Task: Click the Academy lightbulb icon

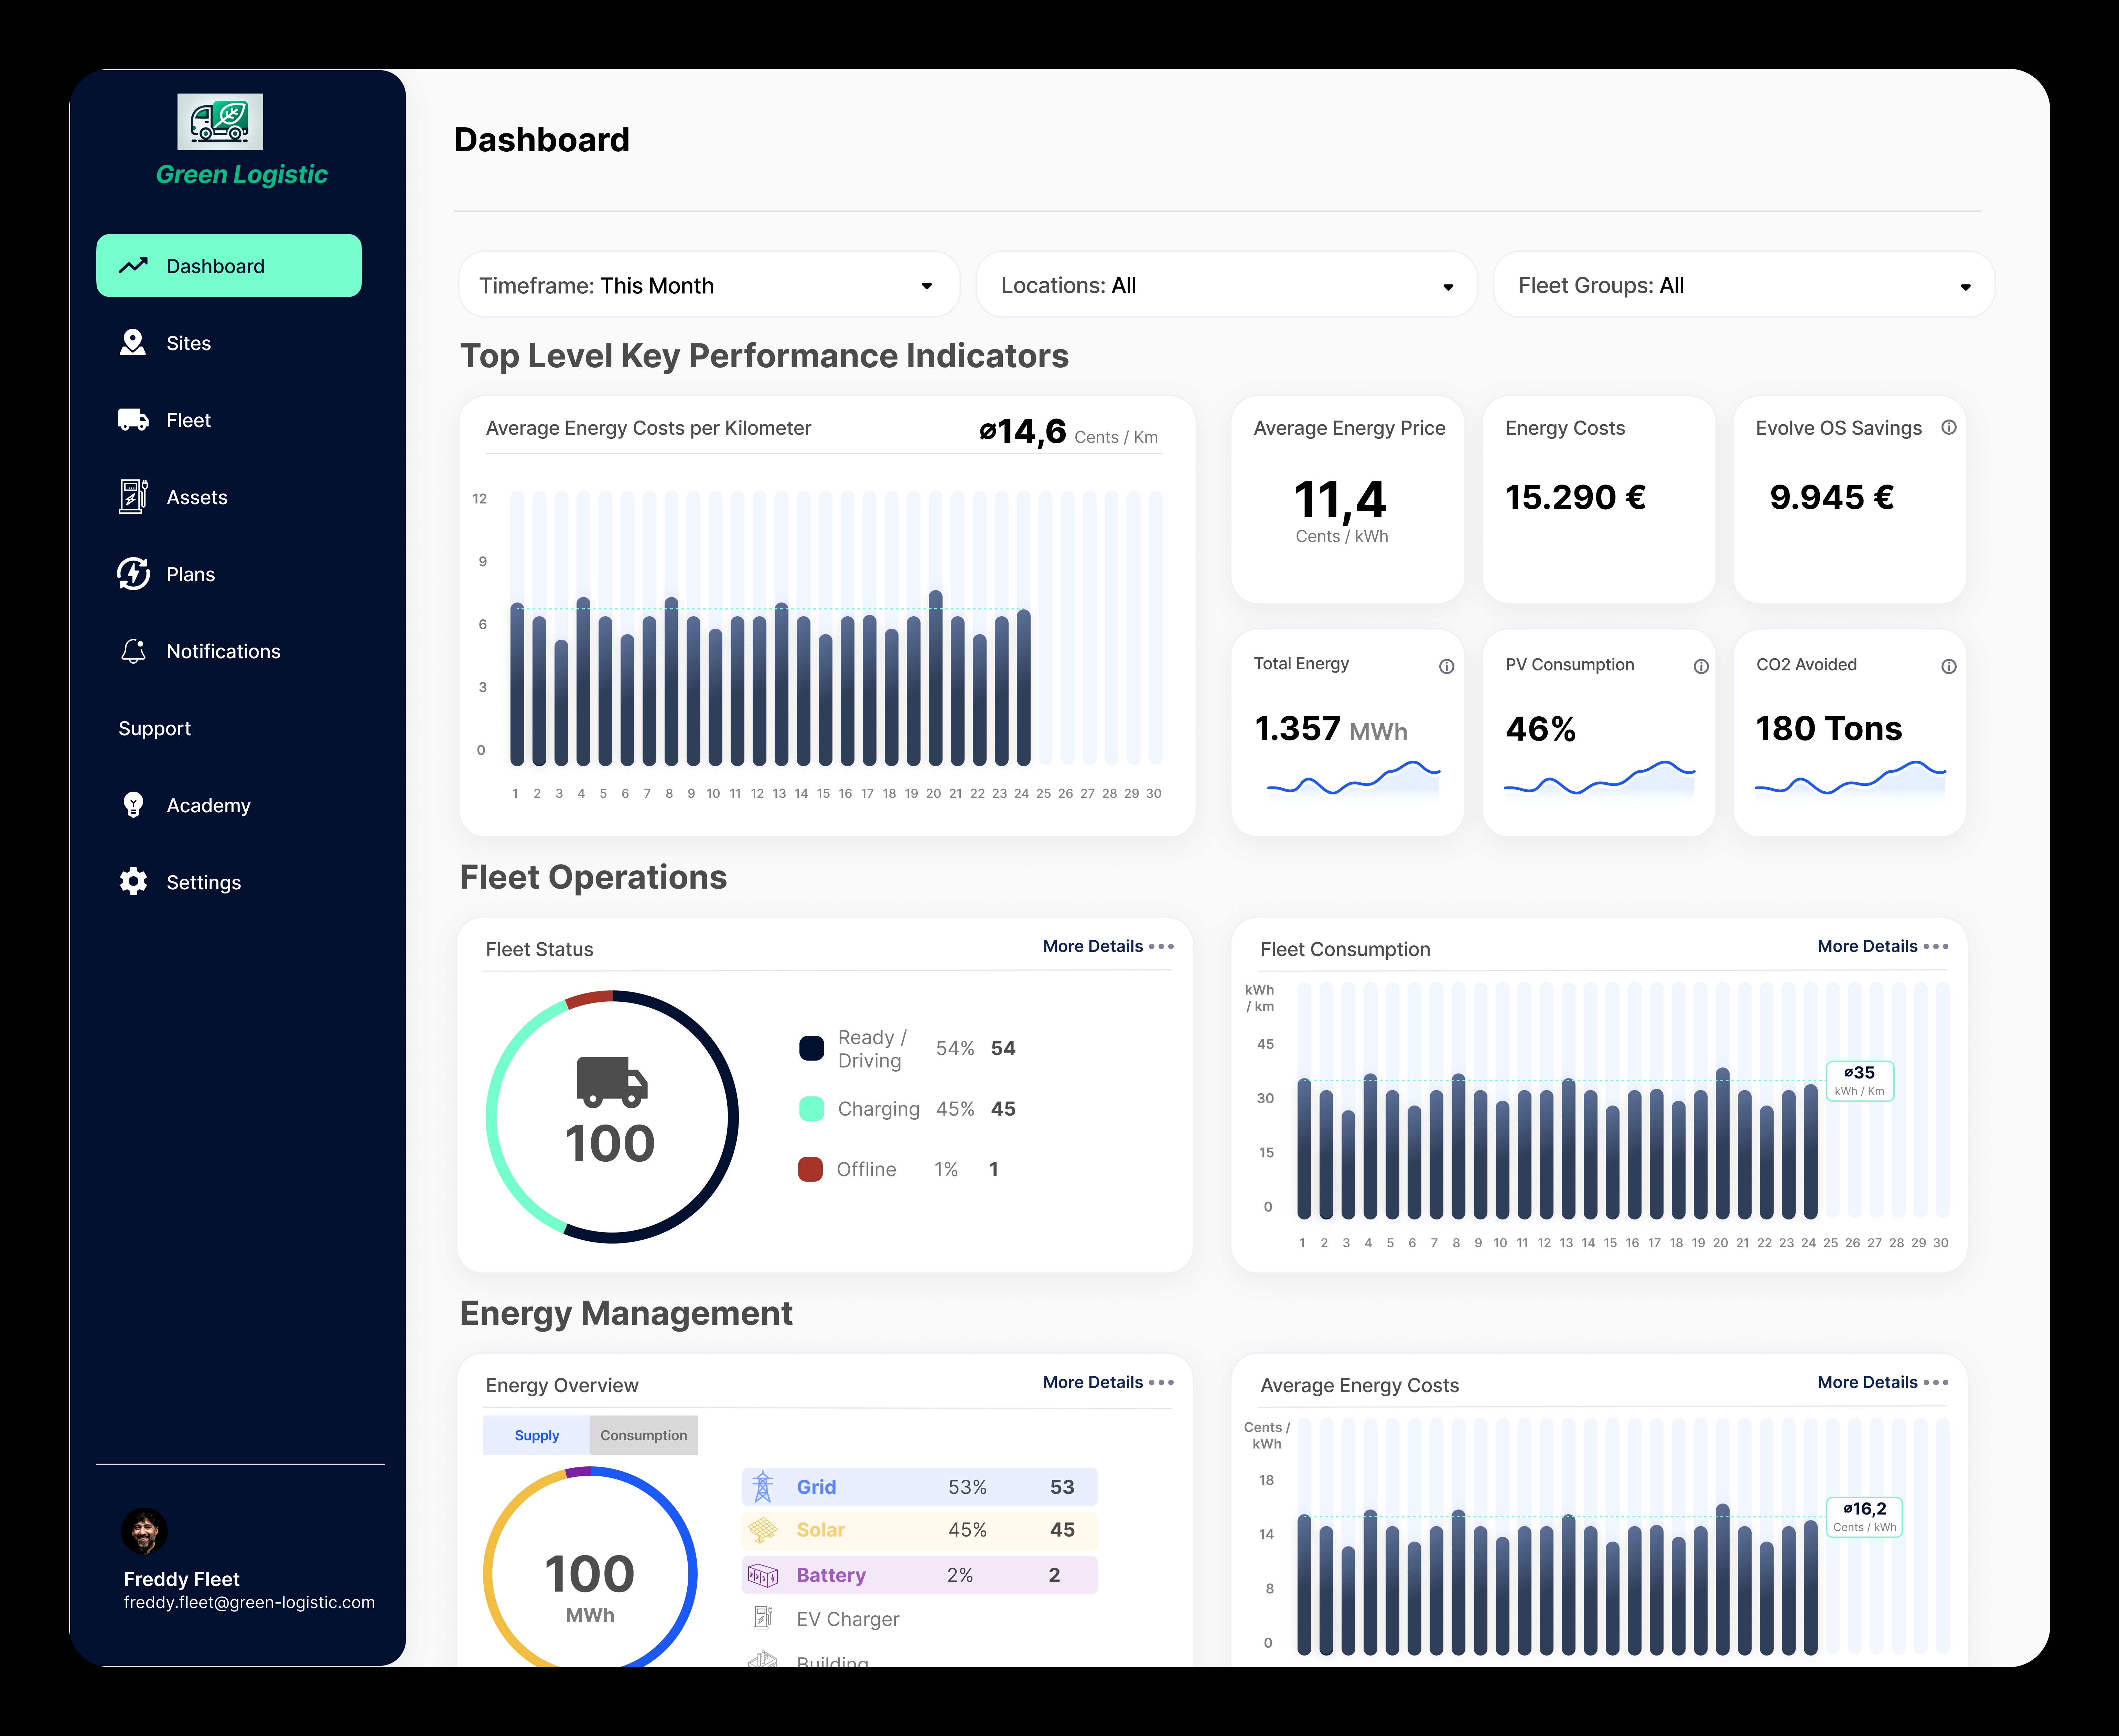Action: tap(133, 805)
